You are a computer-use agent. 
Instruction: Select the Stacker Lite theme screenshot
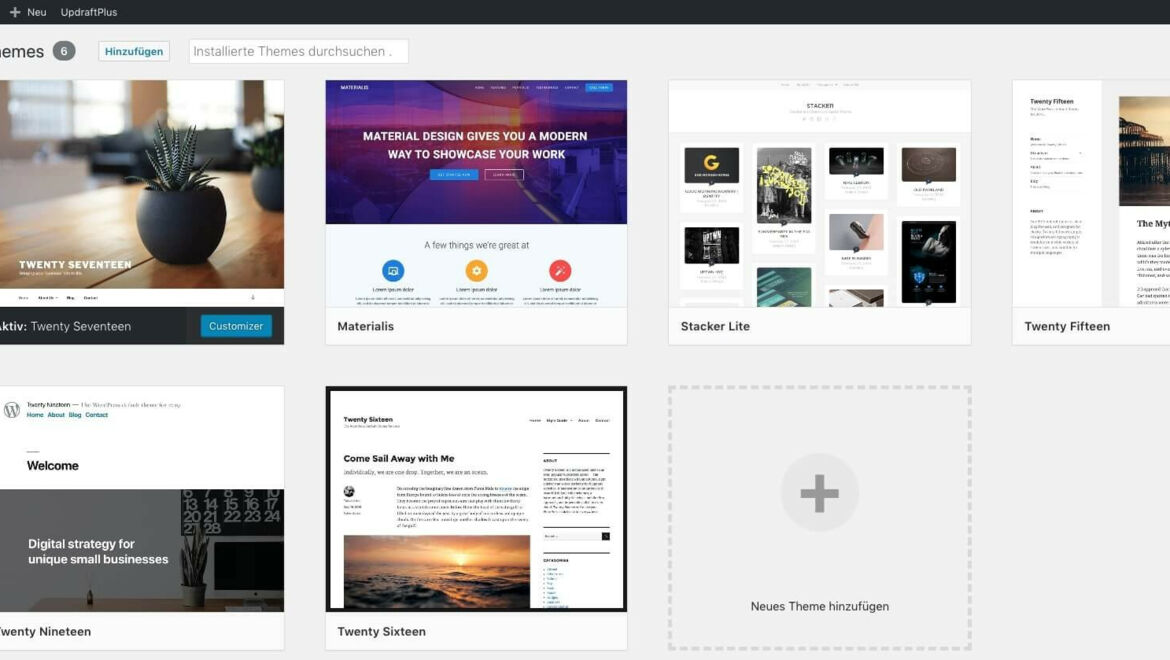(819, 193)
